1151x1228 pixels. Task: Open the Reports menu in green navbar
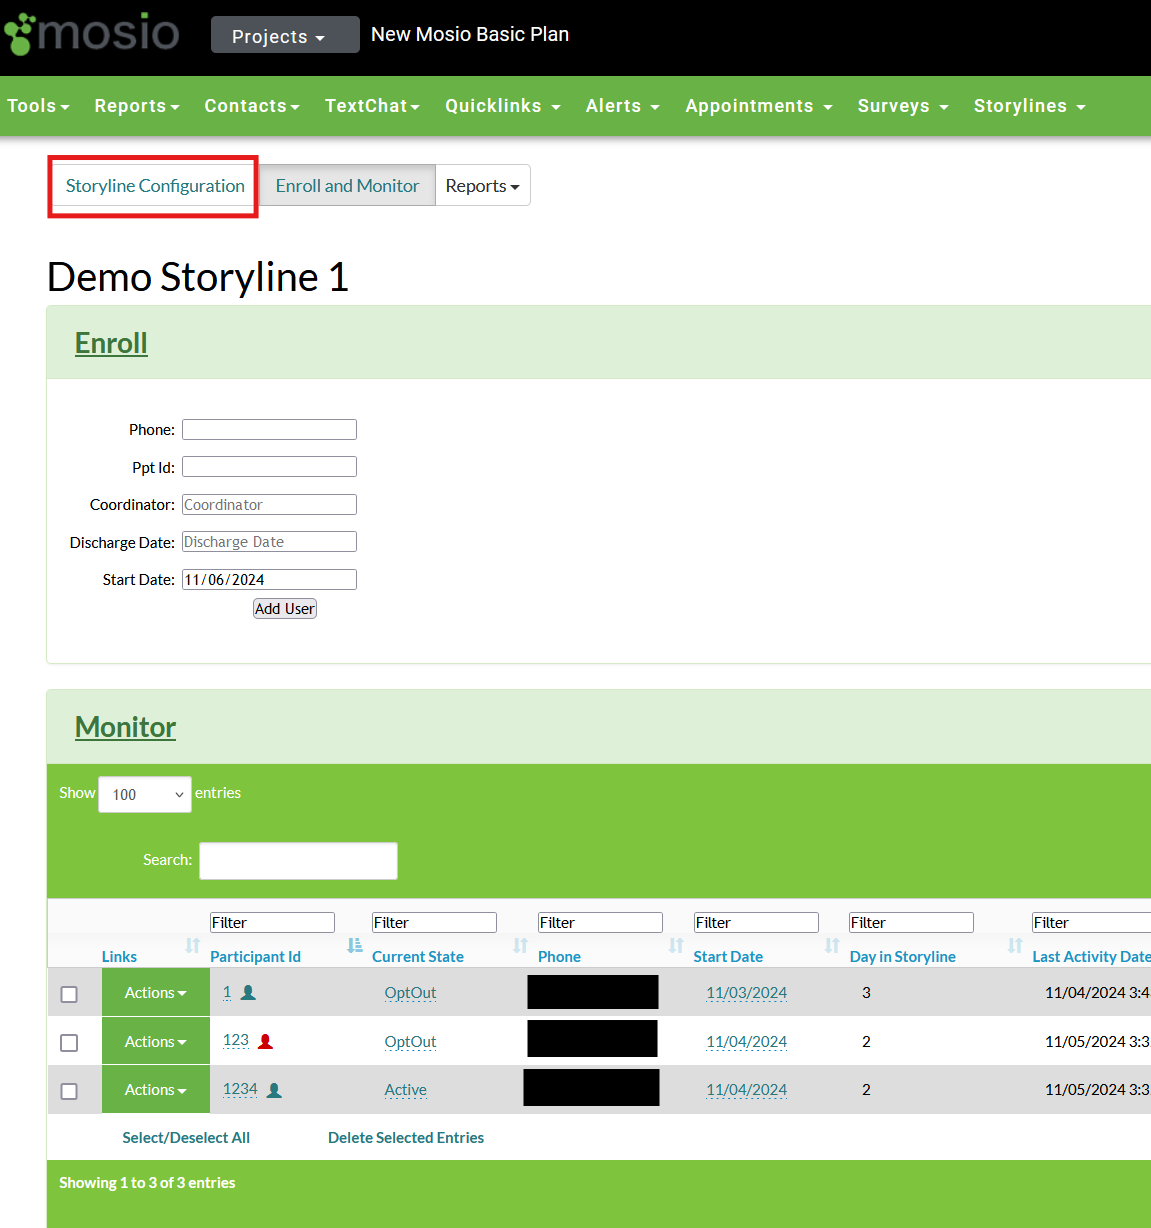[x=137, y=106]
